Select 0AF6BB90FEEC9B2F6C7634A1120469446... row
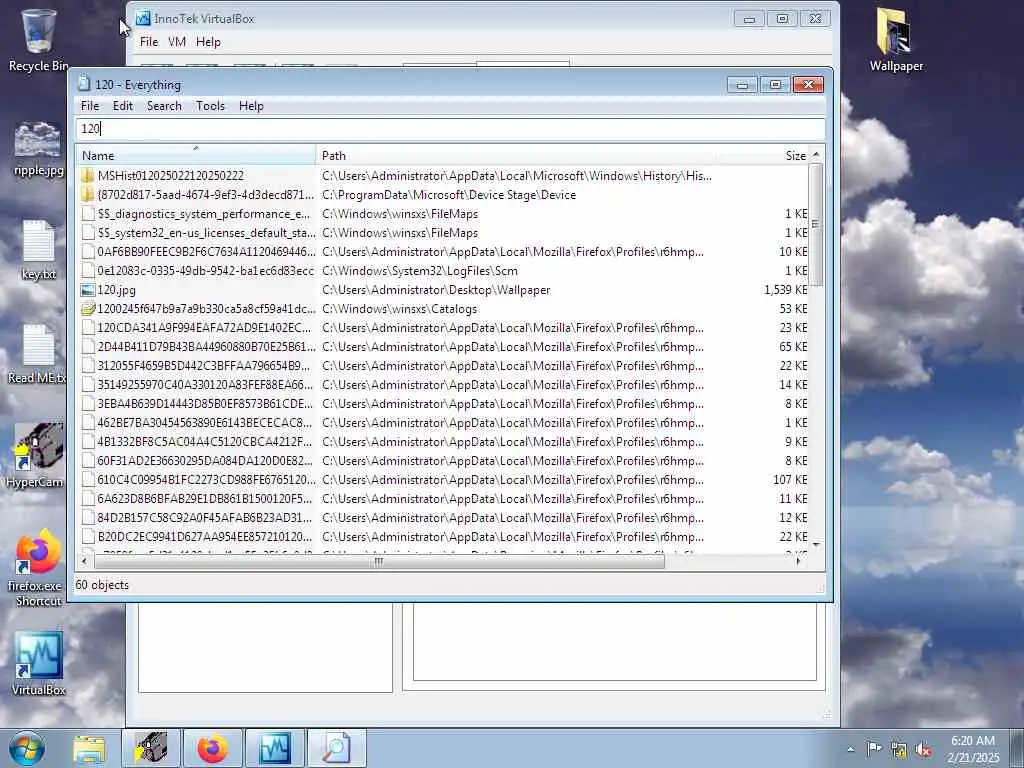The height and width of the screenshot is (768, 1024). click(x=443, y=251)
